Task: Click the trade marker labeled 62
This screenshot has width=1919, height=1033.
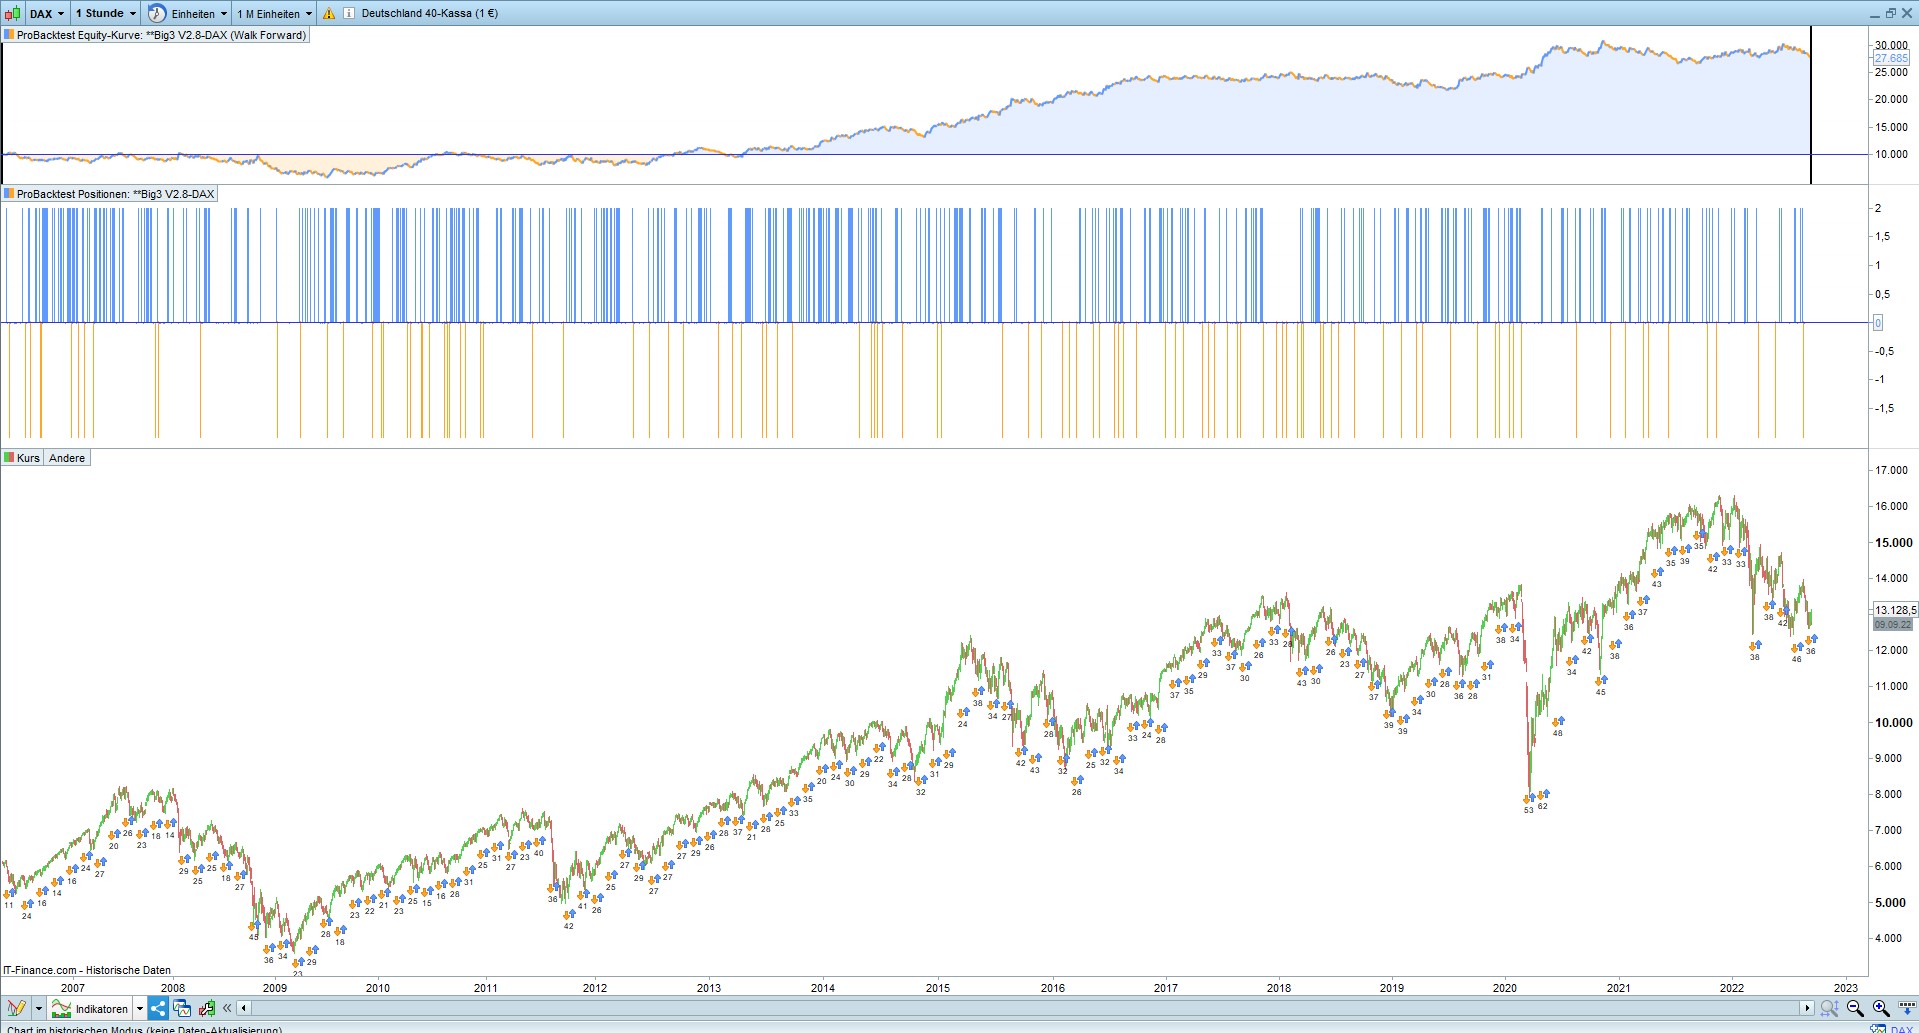Action: 1543,800
